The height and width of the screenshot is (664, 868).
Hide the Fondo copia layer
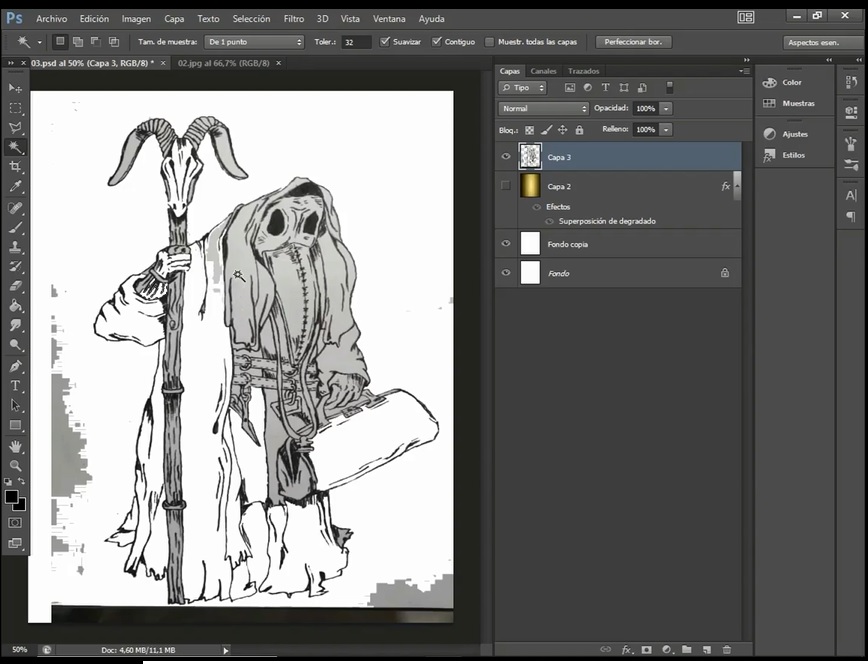506,243
